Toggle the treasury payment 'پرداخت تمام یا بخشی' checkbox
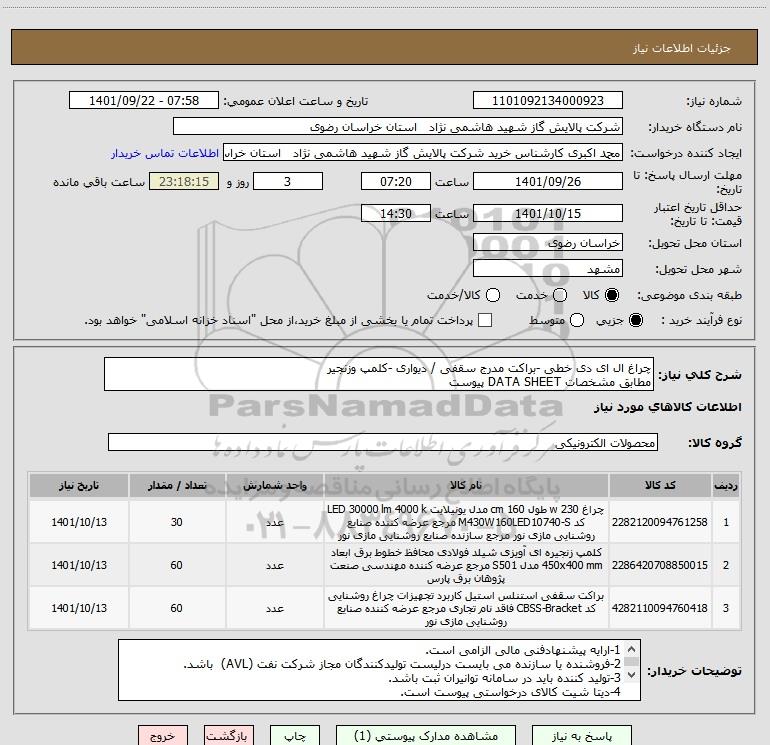The image size is (770, 745). 486,320
